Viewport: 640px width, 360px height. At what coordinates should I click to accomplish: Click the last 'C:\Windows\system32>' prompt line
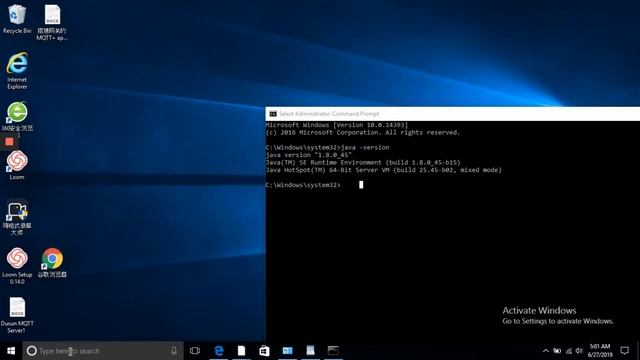(x=303, y=185)
